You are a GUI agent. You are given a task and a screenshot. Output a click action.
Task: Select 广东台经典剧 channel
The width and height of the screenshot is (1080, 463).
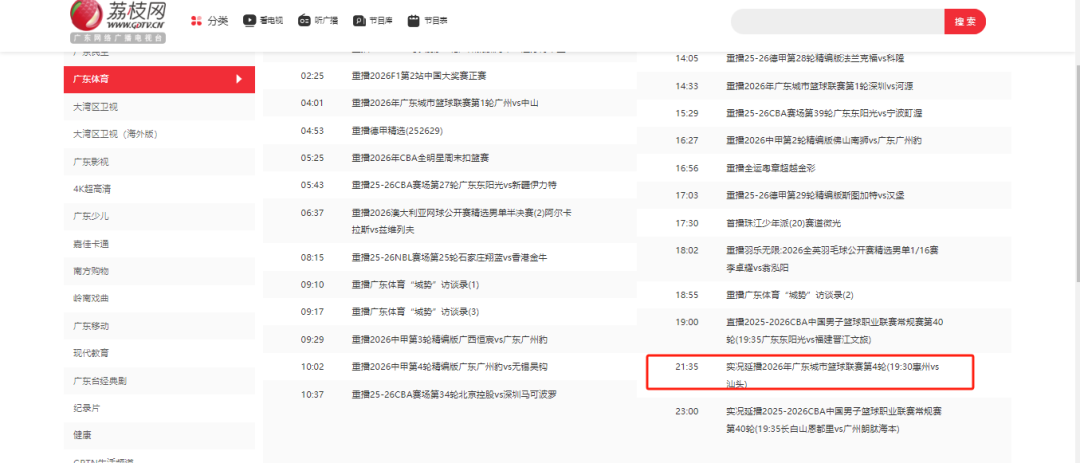click(159, 380)
